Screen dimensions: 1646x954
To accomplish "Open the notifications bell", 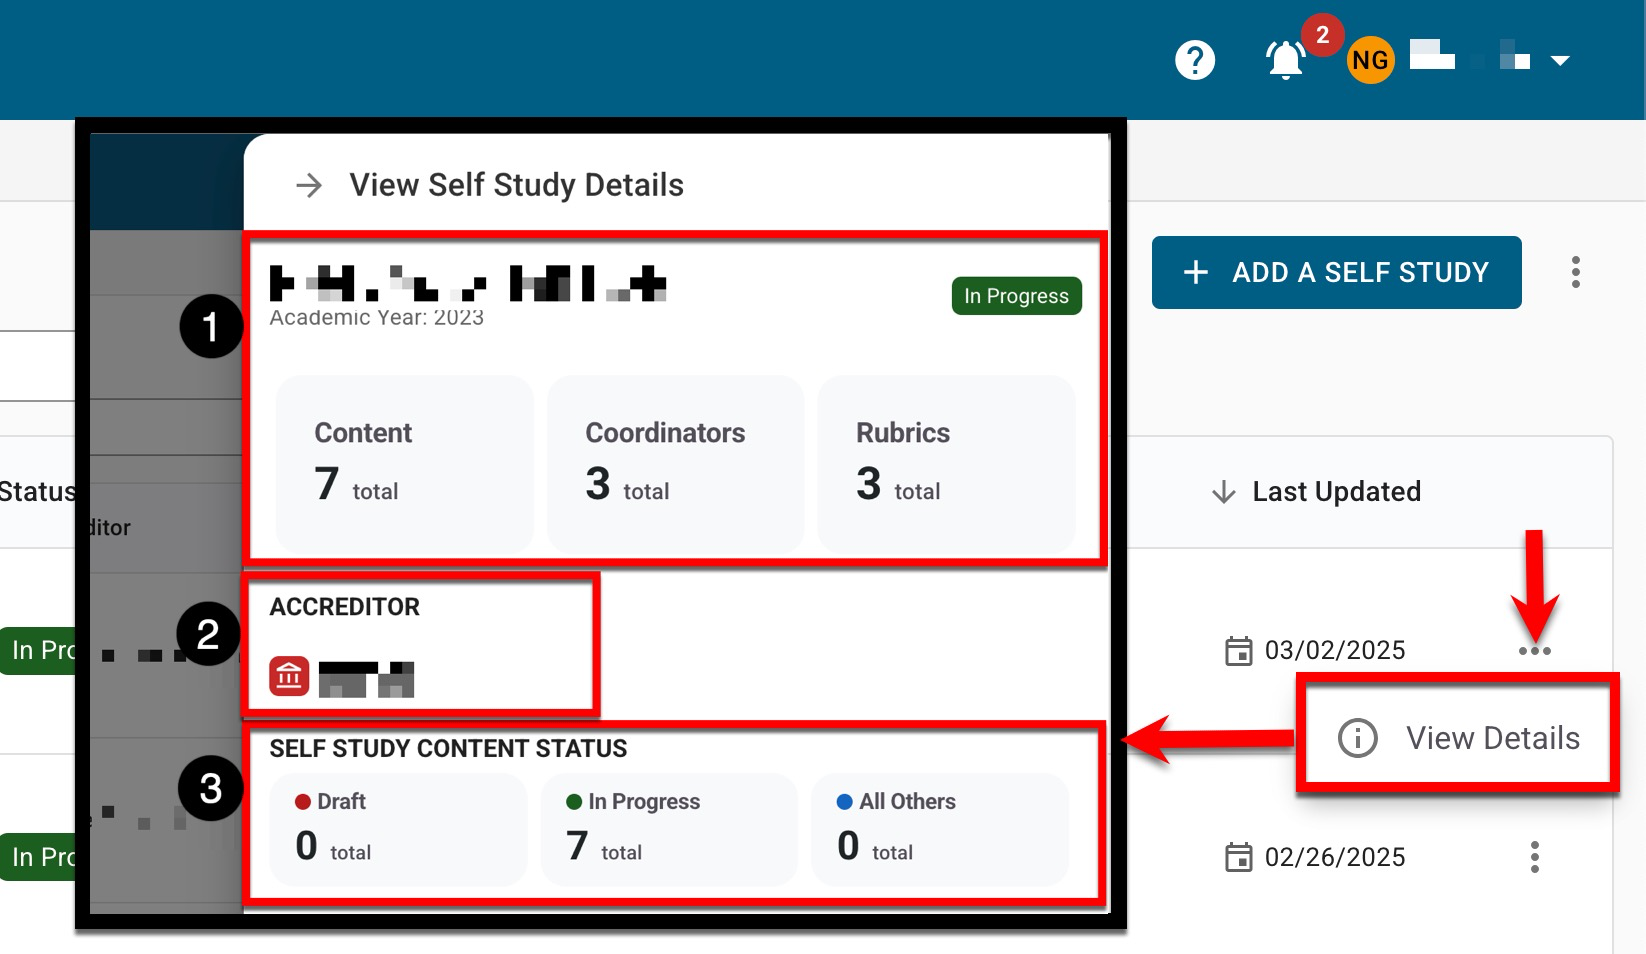I will point(1285,60).
